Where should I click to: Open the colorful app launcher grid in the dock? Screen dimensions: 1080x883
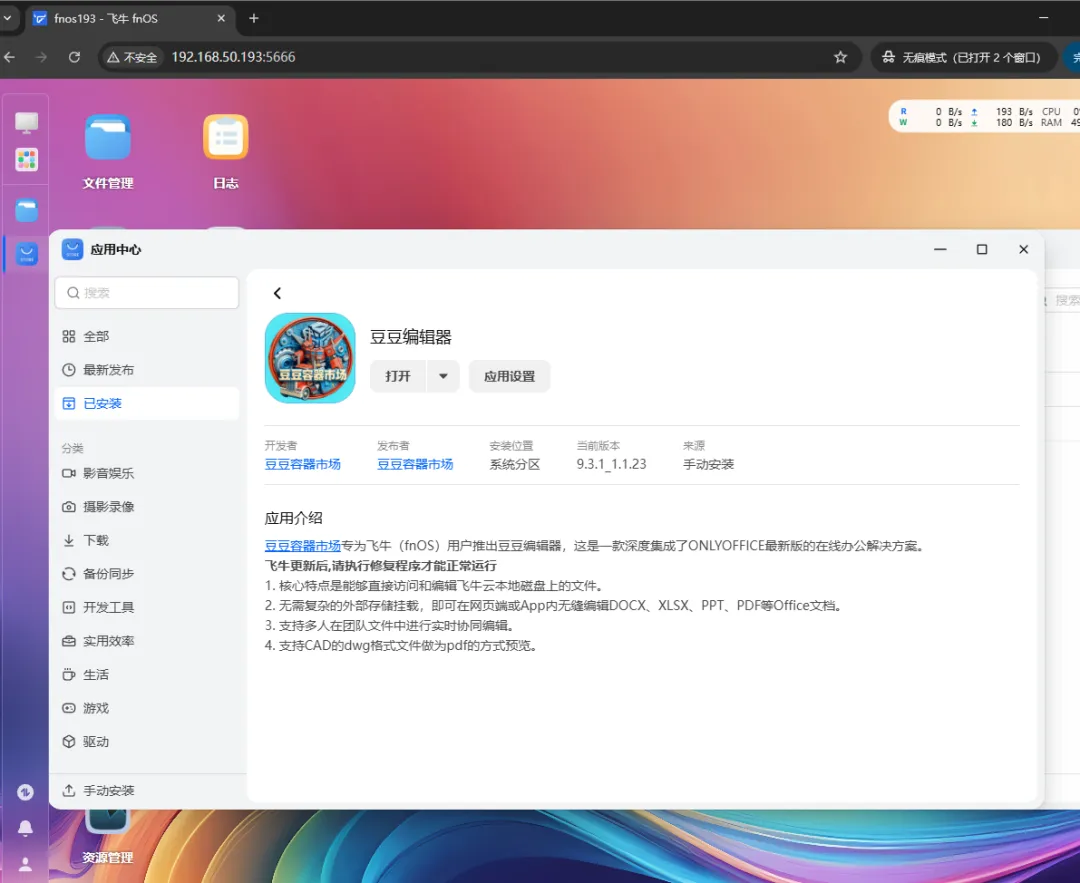26,160
